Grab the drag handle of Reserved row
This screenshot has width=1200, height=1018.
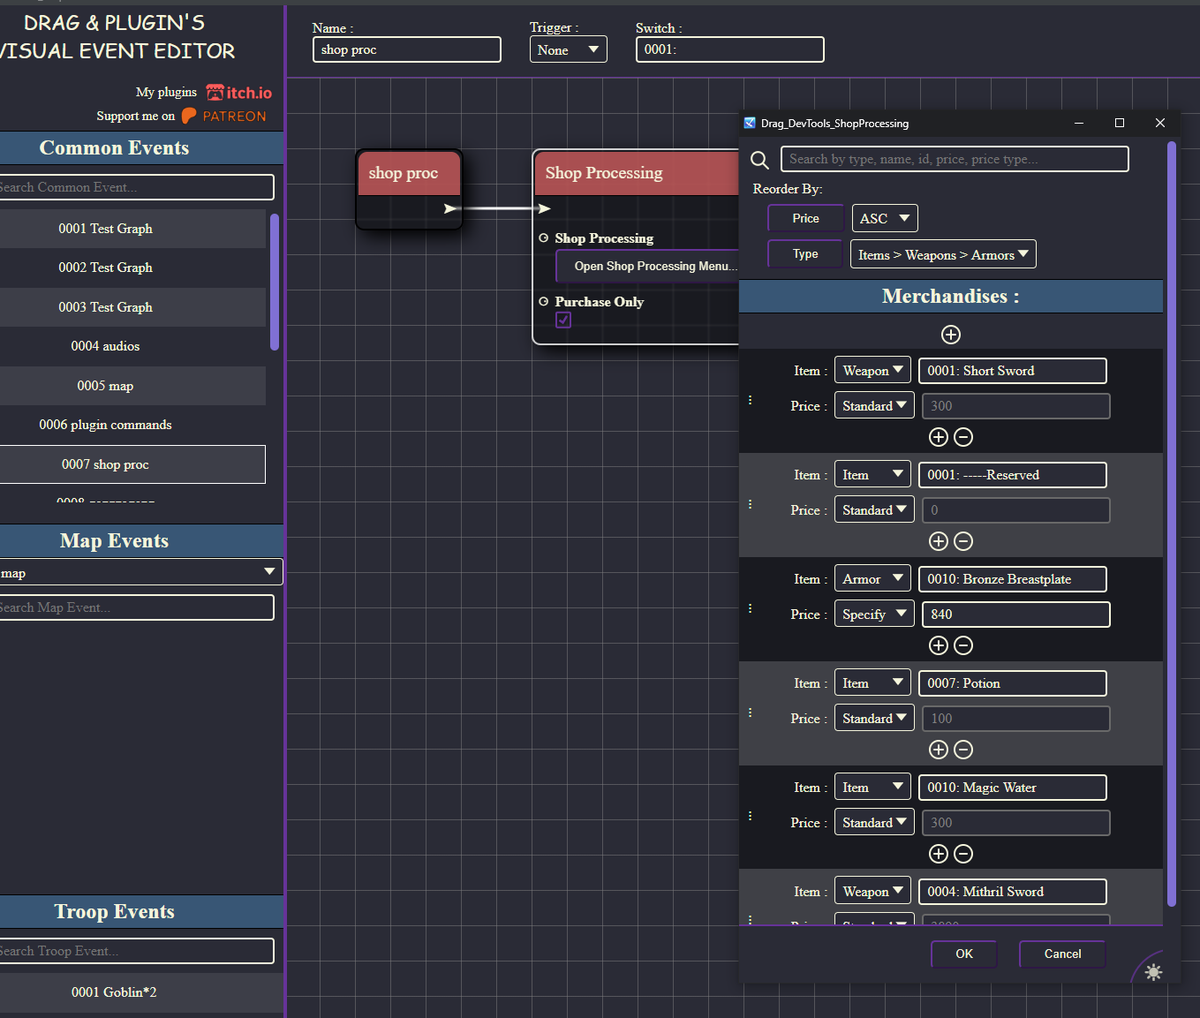tap(750, 504)
